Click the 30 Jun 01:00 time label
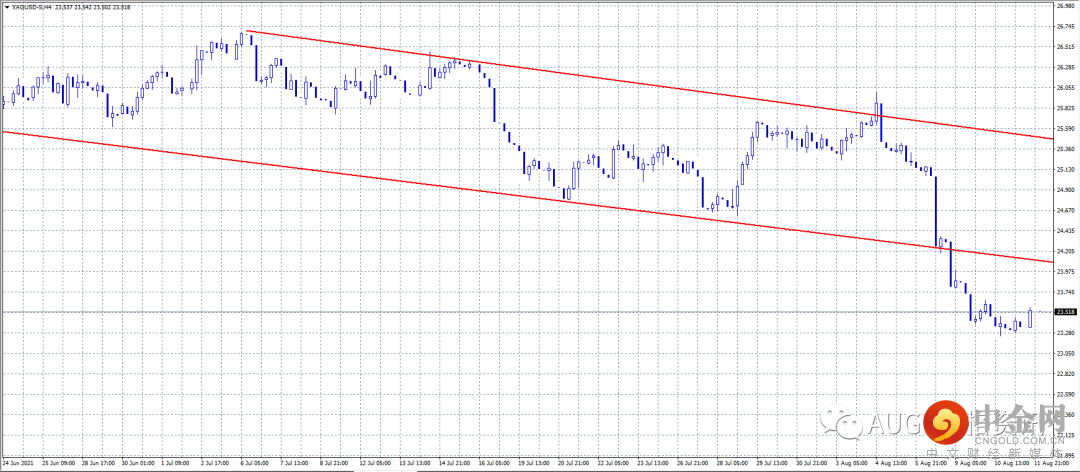This screenshot has width=1080, height=472. pos(138,463)
